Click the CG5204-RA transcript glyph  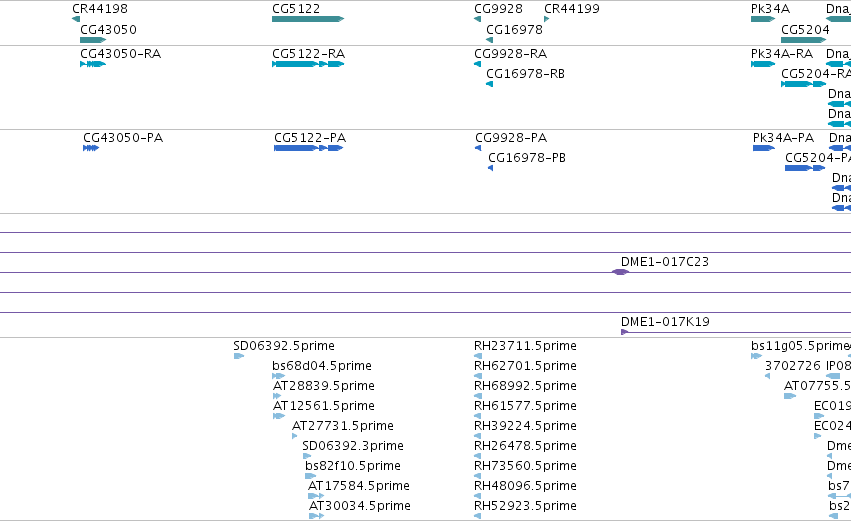coord(803,84)
